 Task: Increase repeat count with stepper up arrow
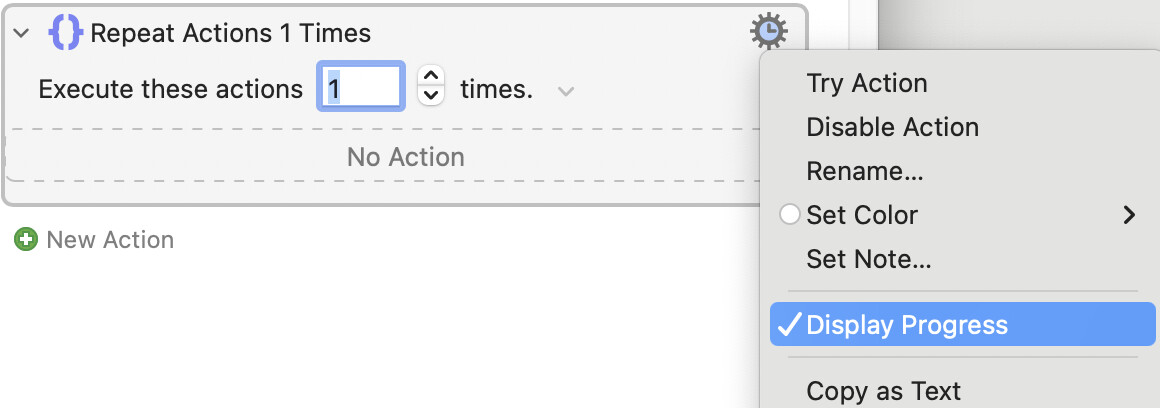[431, 77]
